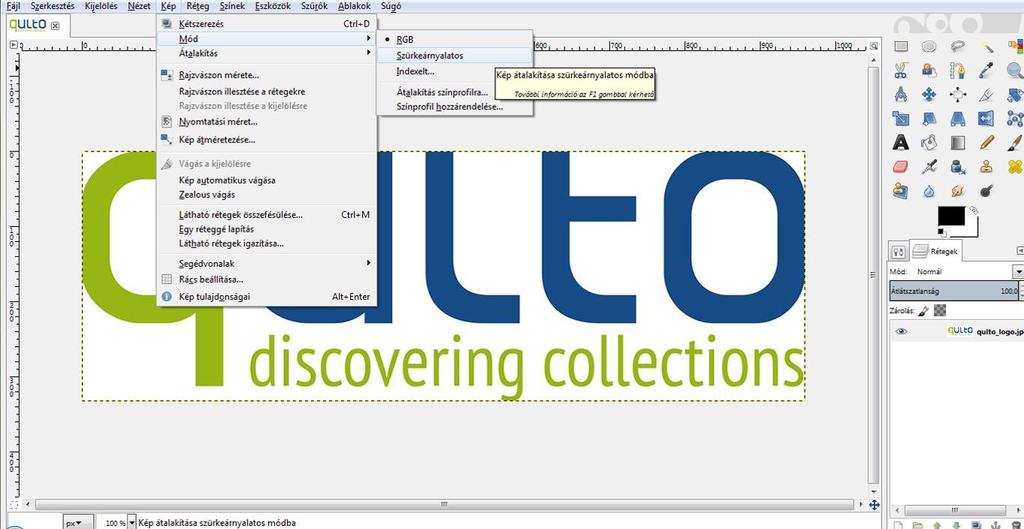This screenshot has height=529, width=1024.
Task: Open the px unit dropdown
Action: pos(78,522)
